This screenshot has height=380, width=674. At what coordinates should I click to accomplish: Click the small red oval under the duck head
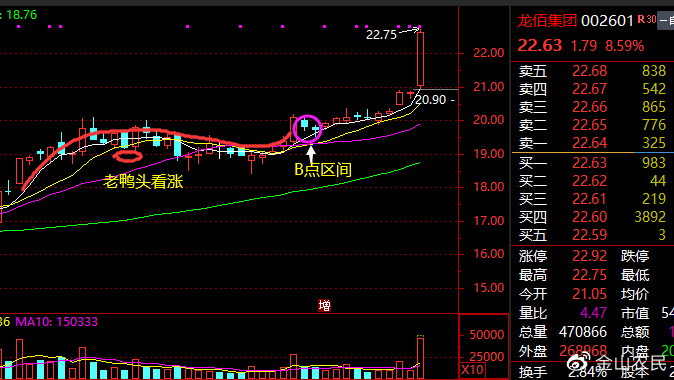(127, 156)
